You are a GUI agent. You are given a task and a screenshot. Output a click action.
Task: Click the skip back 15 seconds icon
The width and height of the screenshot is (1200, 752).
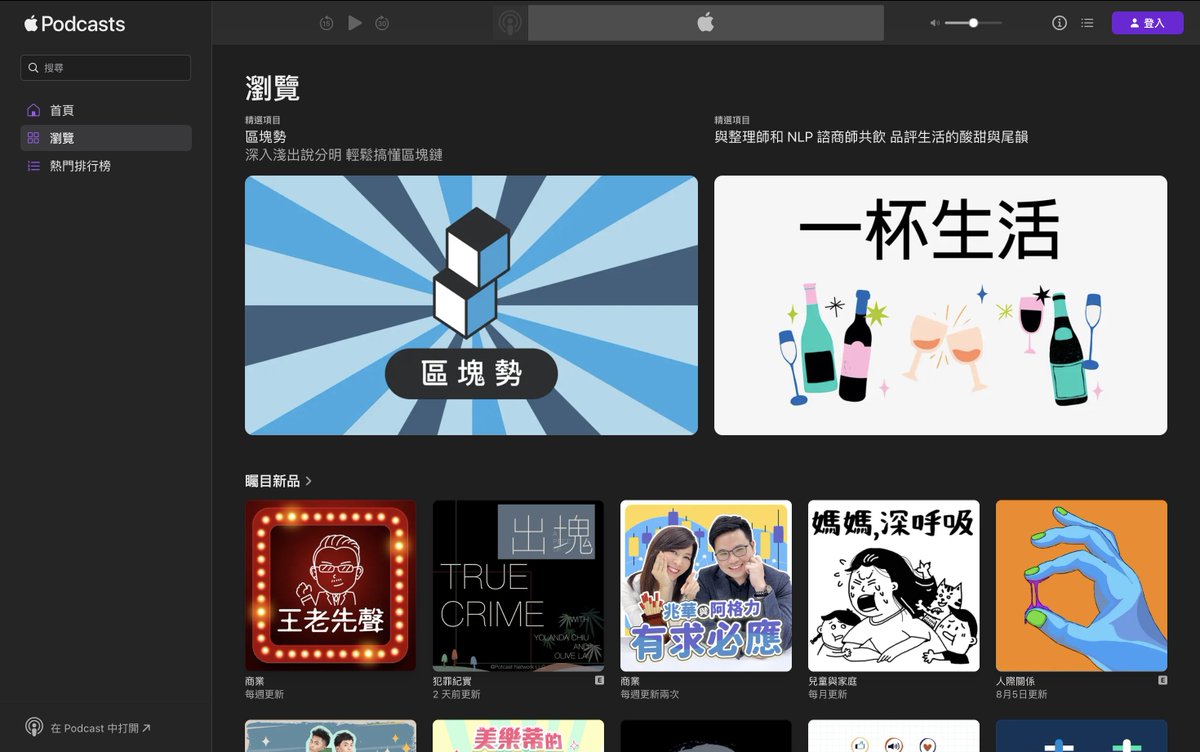point(326,22)
